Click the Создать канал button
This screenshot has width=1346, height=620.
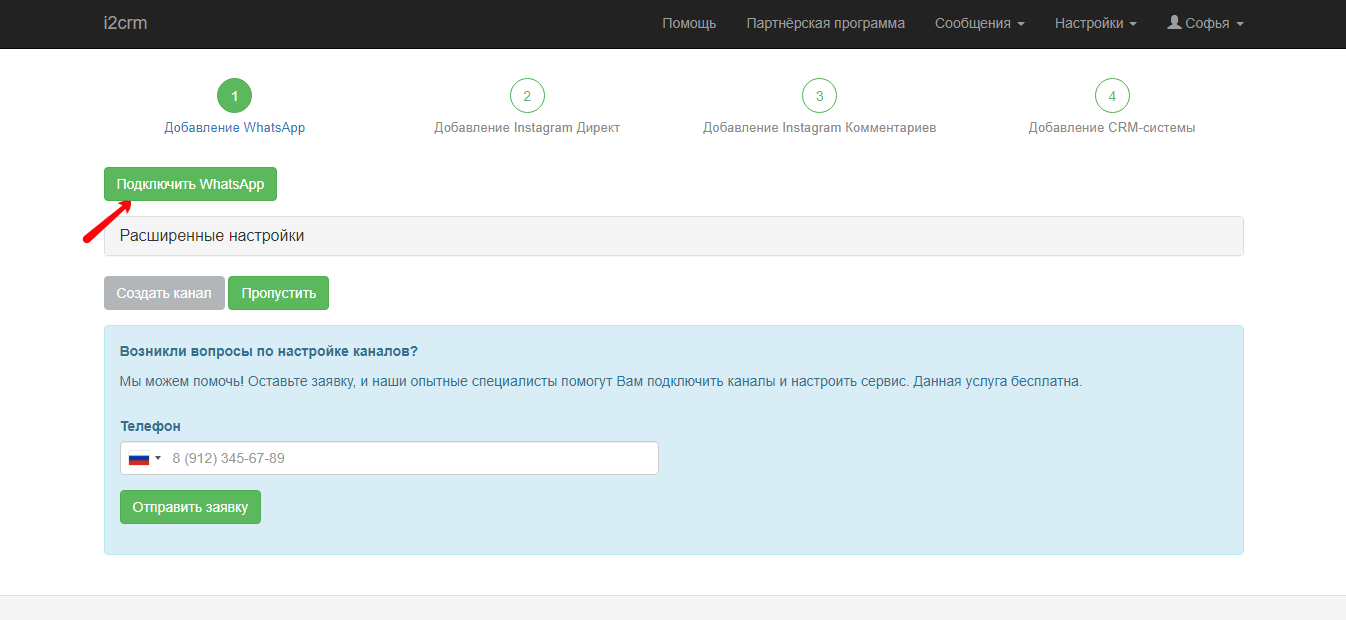coord(164,293)
